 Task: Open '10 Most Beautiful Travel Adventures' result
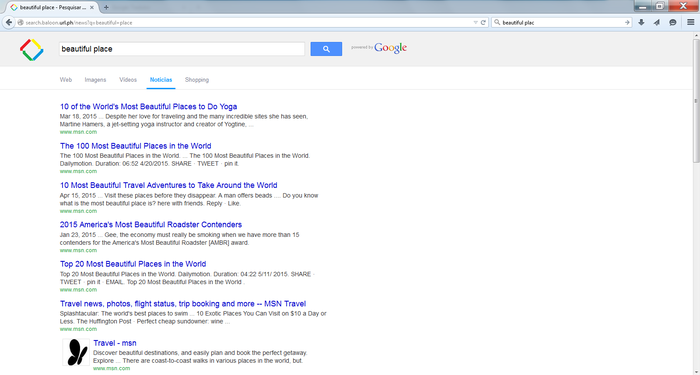pyautogui.click(x=169, y=185)
